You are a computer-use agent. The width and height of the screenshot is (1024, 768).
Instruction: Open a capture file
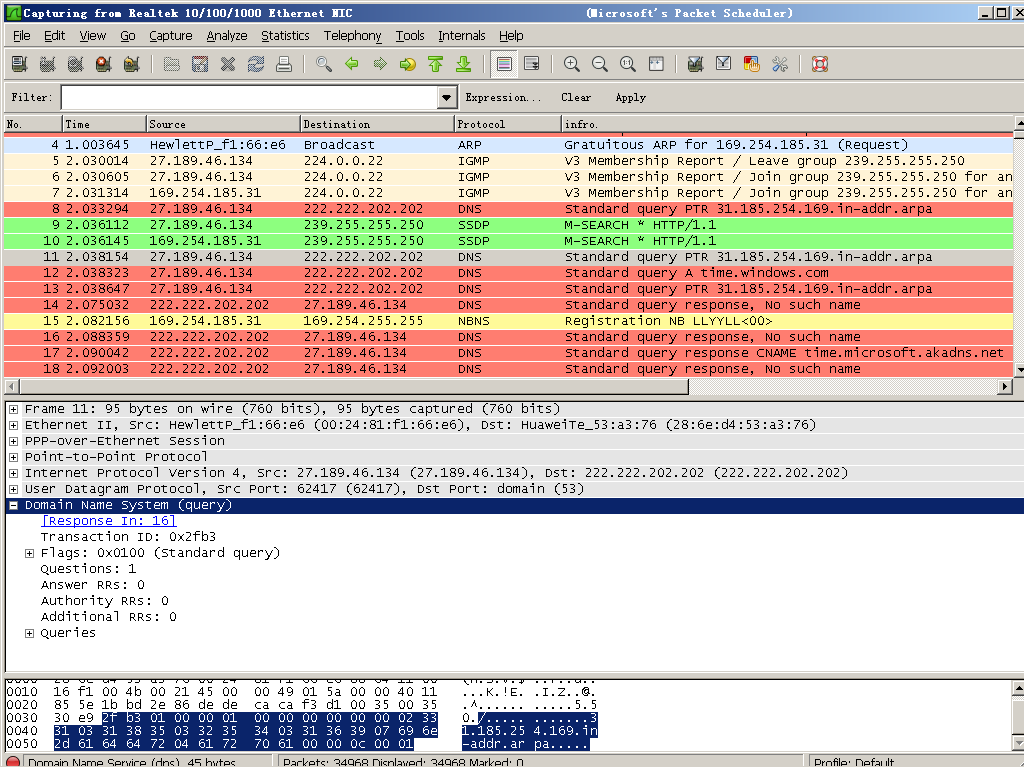172,64
